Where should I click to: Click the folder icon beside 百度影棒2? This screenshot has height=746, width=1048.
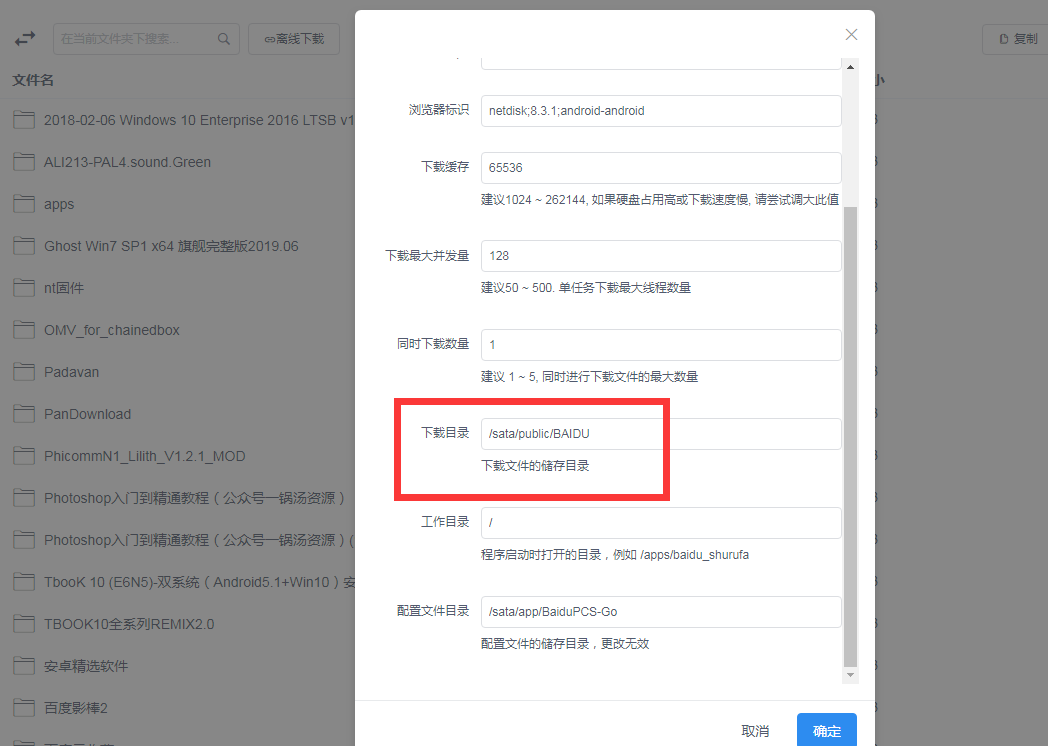point(24,708)
